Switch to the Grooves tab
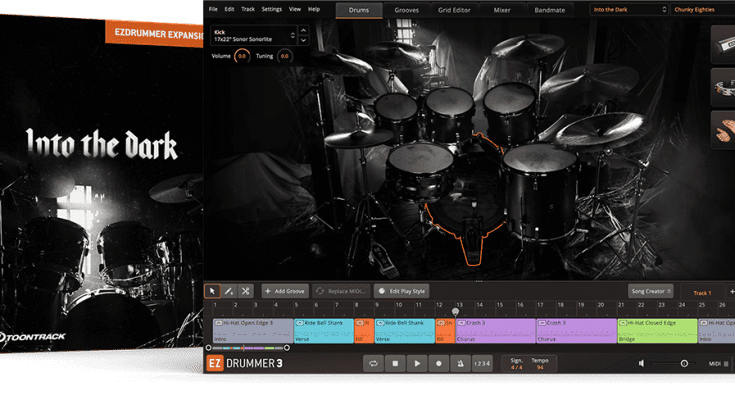 (408, 10)
